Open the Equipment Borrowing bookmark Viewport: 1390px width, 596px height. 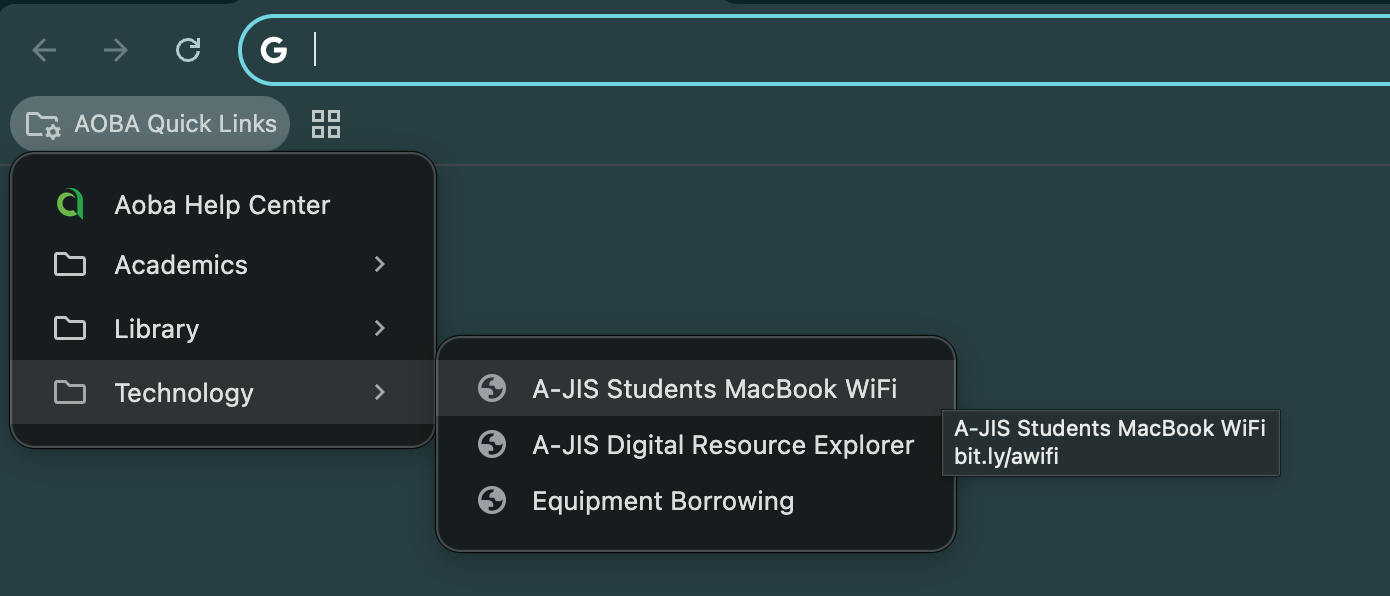click(696, 500)
